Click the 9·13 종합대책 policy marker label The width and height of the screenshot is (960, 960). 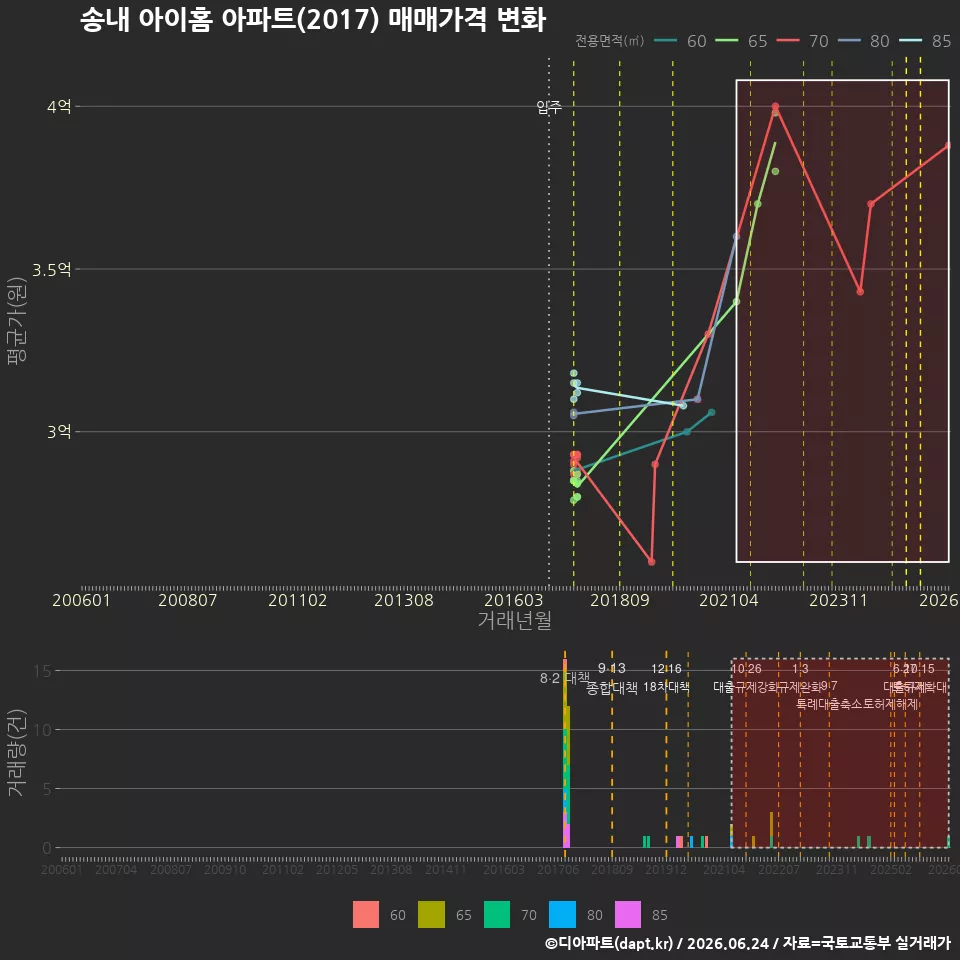(x=612, y=678)
